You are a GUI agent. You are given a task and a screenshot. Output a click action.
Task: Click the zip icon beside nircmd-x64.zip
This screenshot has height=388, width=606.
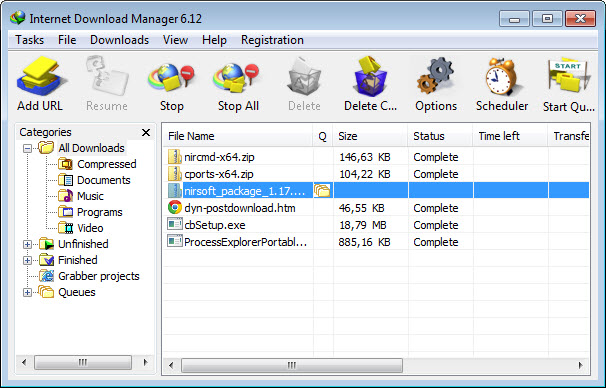click(175, 157)
